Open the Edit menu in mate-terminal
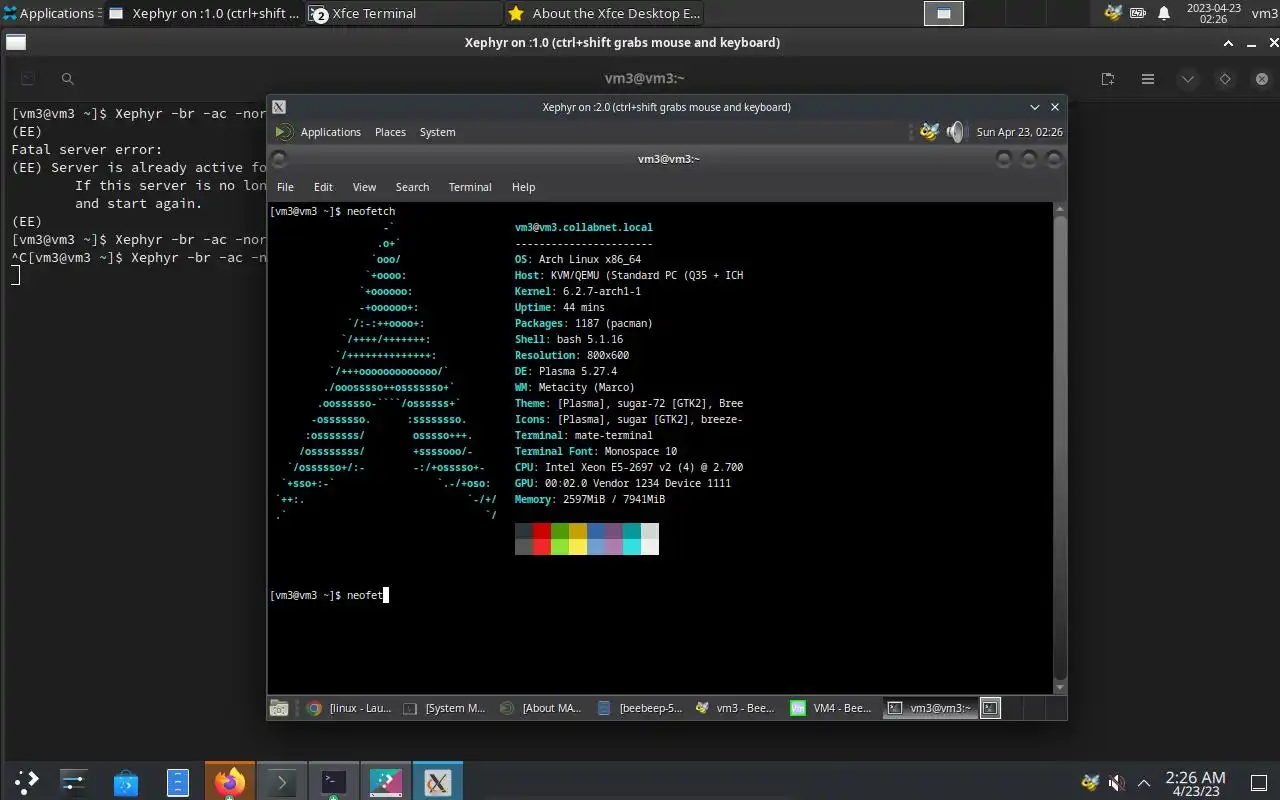 (323, 187)
